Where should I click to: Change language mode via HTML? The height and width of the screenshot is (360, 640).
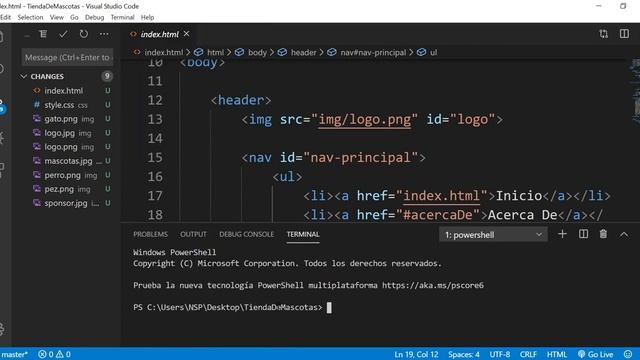pos(557,354)
